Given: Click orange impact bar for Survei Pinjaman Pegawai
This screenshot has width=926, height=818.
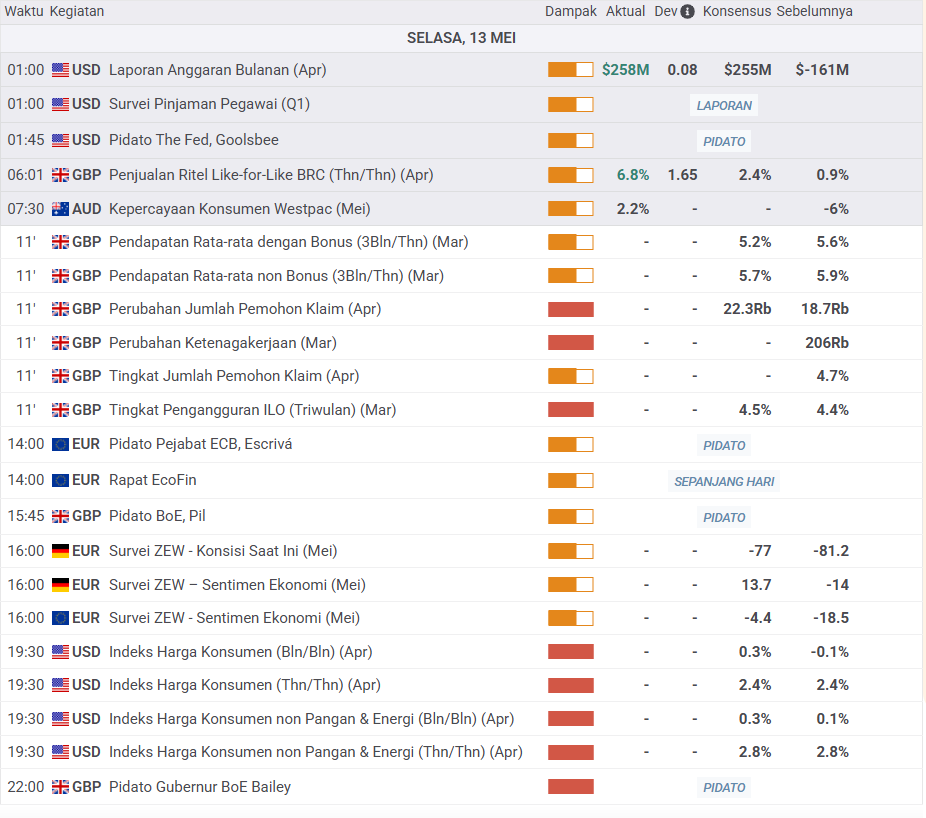Looking at the screenshot, I should [570, 104].
